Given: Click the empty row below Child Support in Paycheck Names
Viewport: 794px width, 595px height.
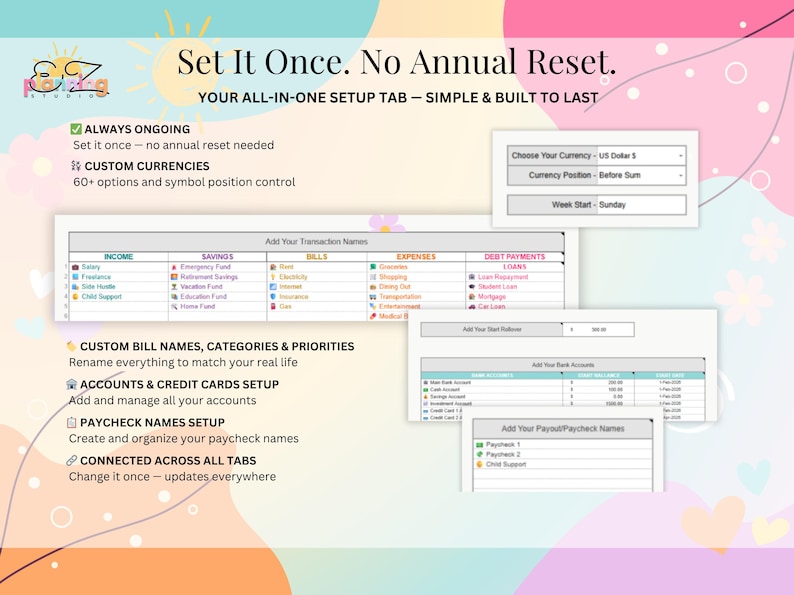Looking at the screenshot, I should click(x=563, y=474).
